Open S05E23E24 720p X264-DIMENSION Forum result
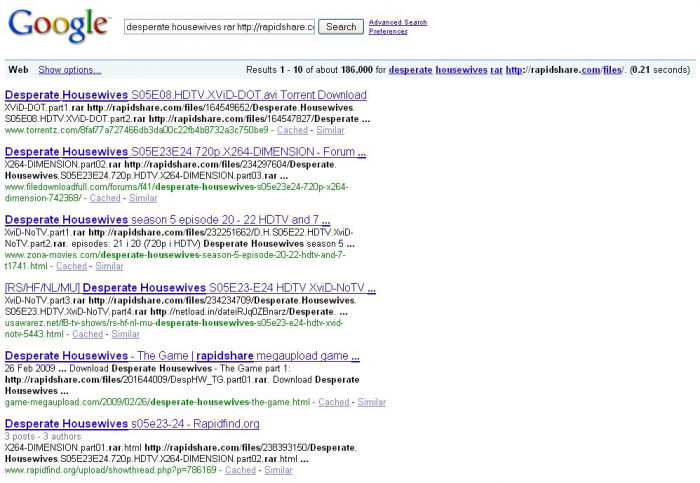Viewport: 700px width, 483px height. coord(185,152)
